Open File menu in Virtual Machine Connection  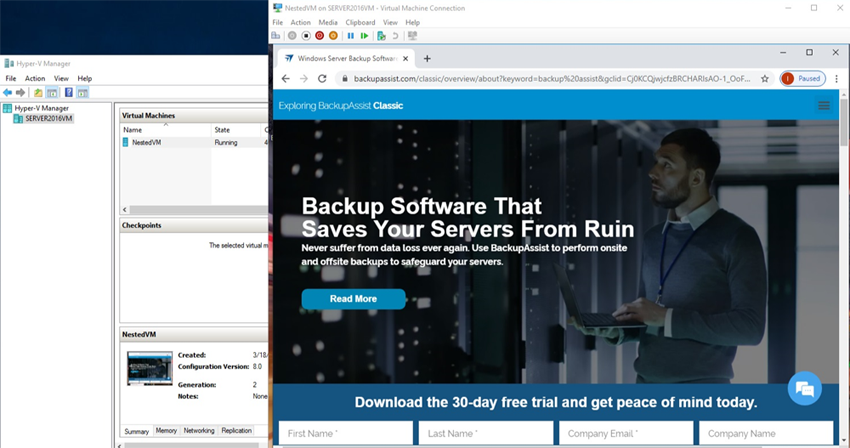tap(278, 22)
